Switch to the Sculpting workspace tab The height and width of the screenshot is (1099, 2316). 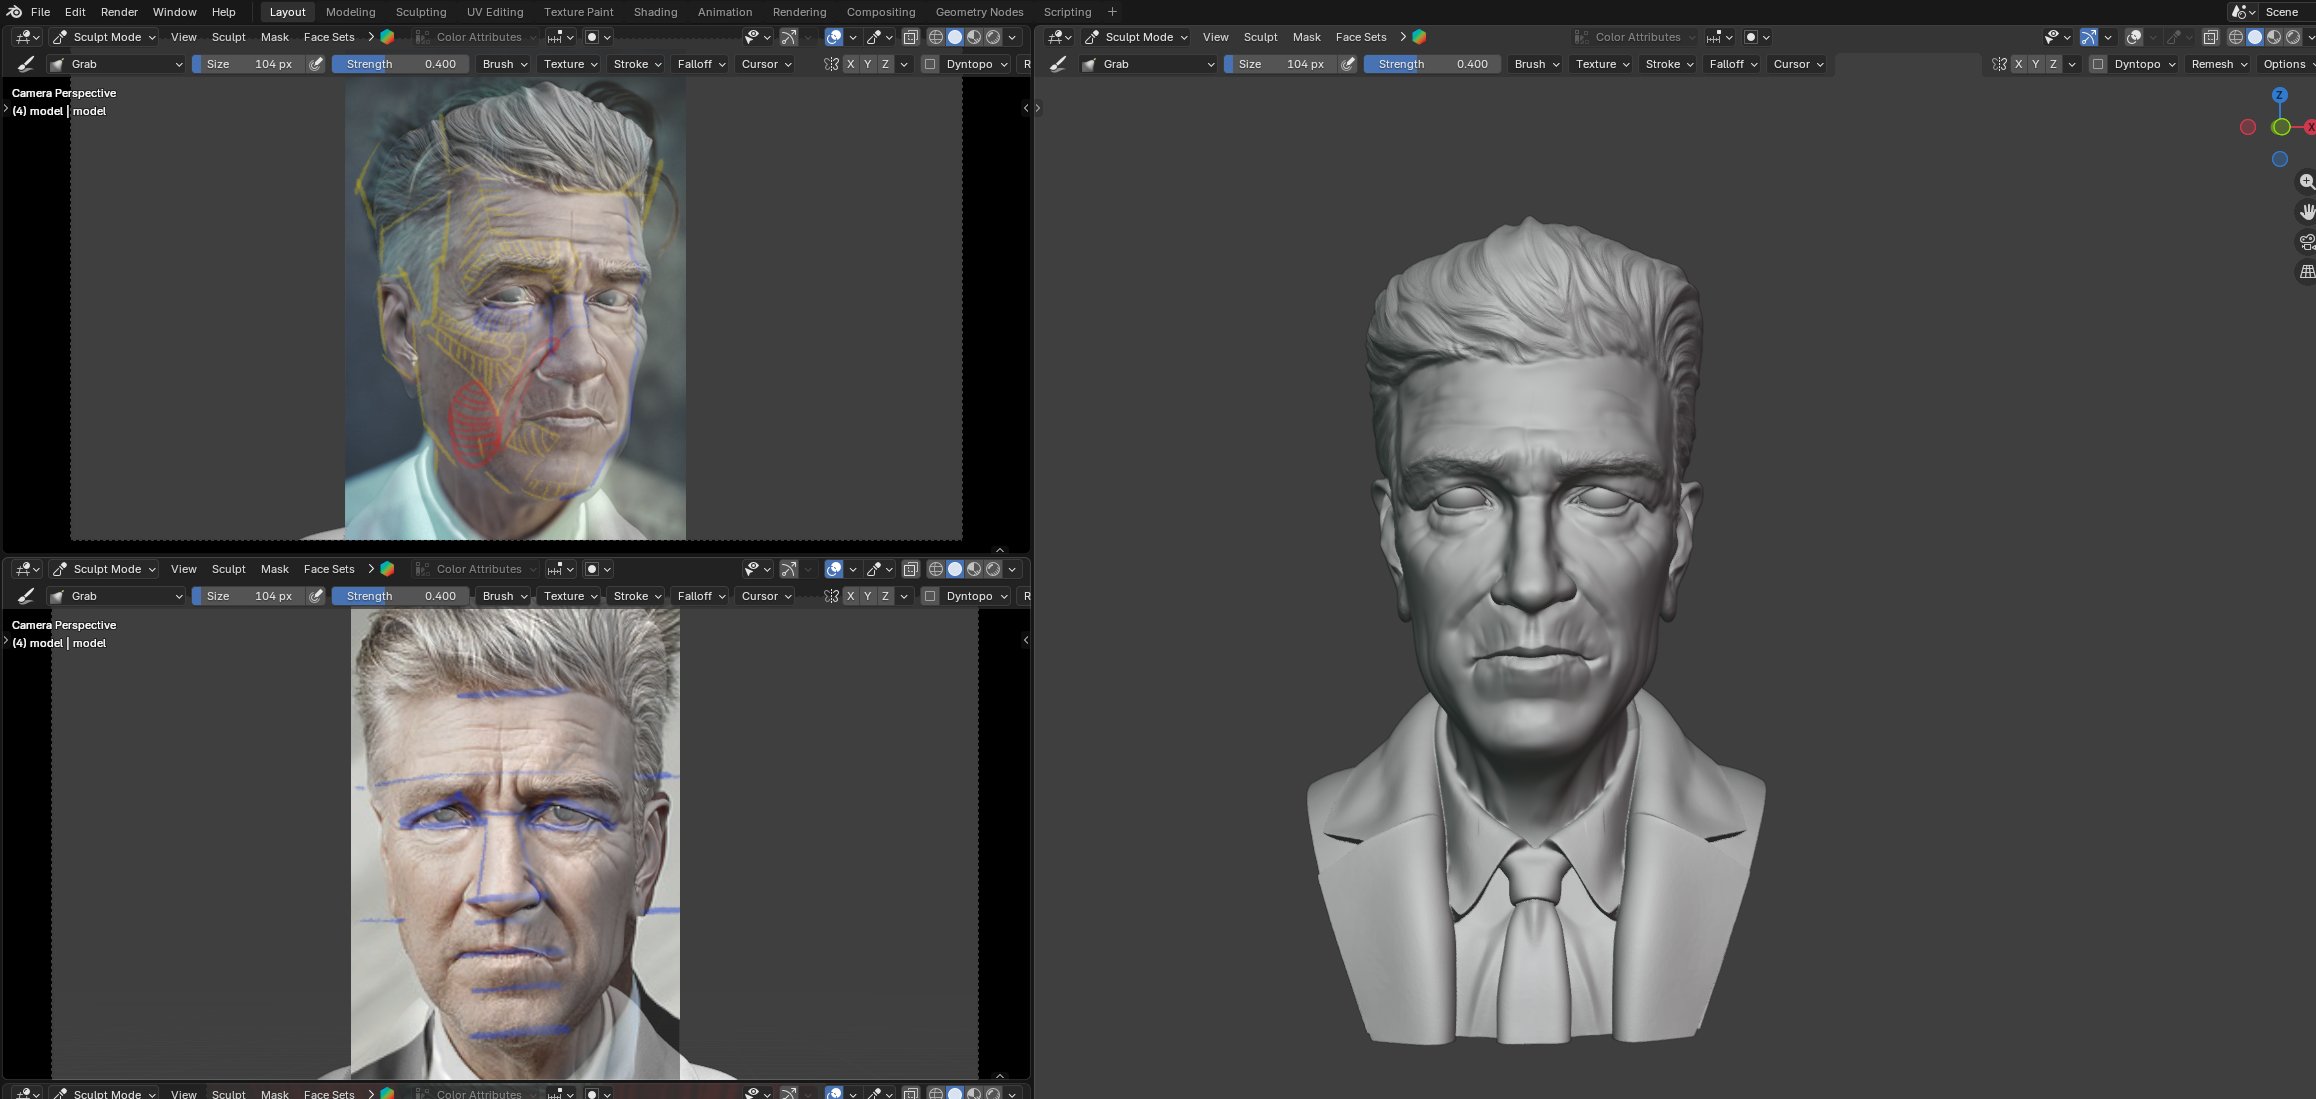pyautogui.click(x=420, y=12)
